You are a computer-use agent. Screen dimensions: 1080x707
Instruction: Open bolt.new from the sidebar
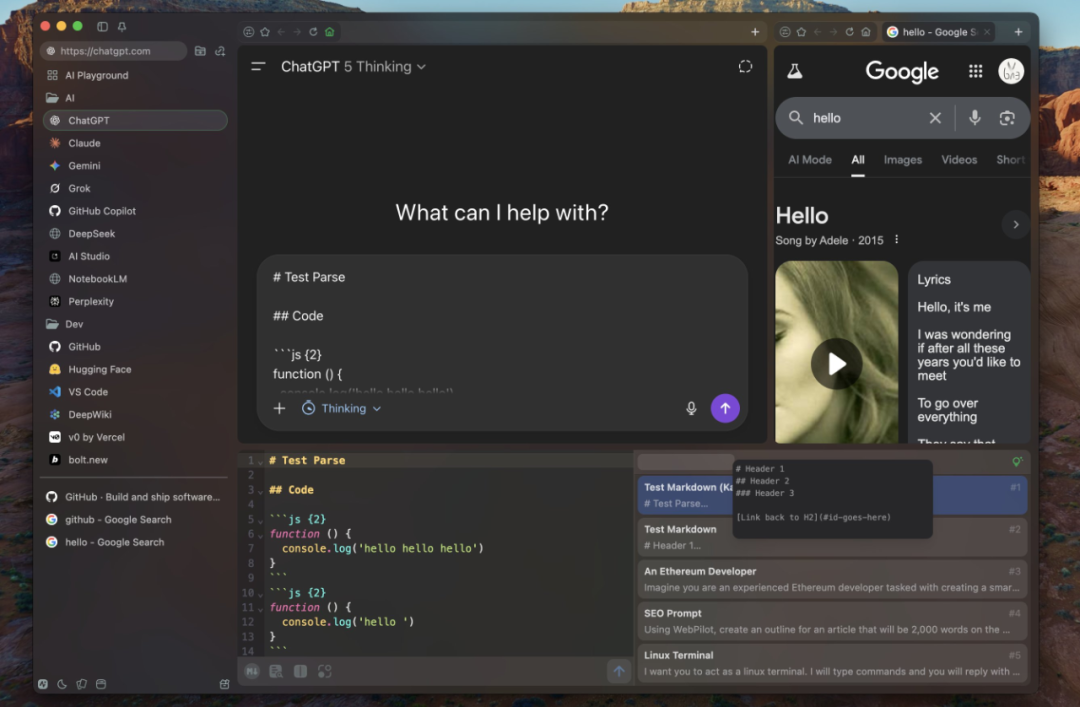(x=135, y=460)
